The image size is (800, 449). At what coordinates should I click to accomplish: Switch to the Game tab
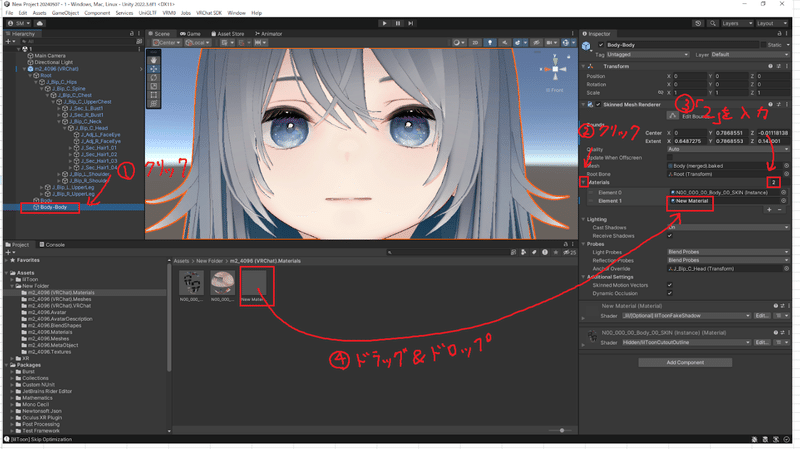pyautogui.click(x=190, y=34)
